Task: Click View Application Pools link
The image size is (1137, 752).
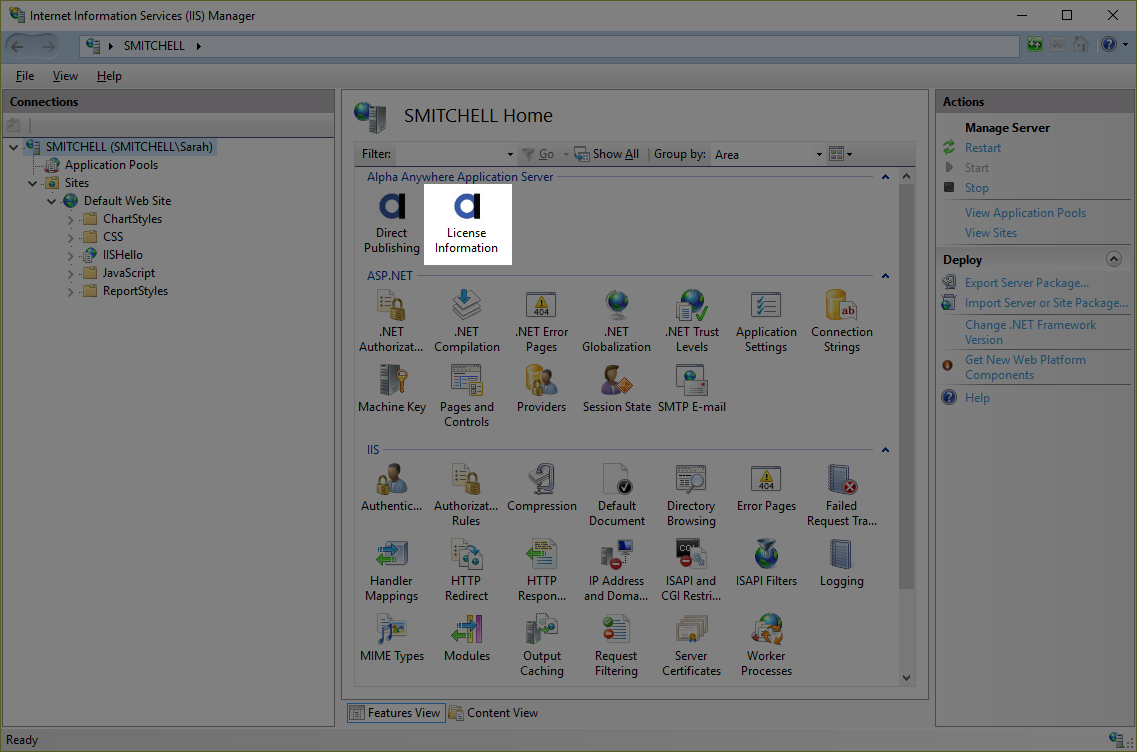Action: point(1025,213)
